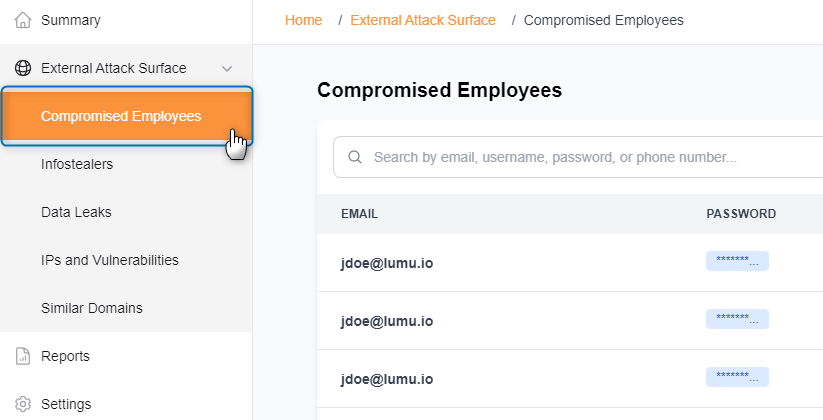Viewport: 823px width, 420px height.
Task: Open IPs and Vulnerabilities
Action: [110, 260]
